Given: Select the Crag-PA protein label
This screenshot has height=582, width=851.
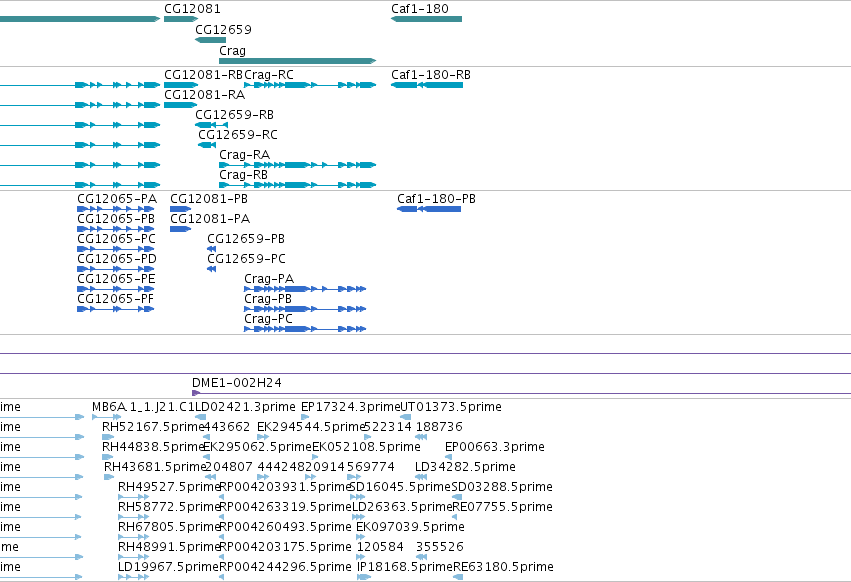Looking at the screenshot, I should (269, 279).
